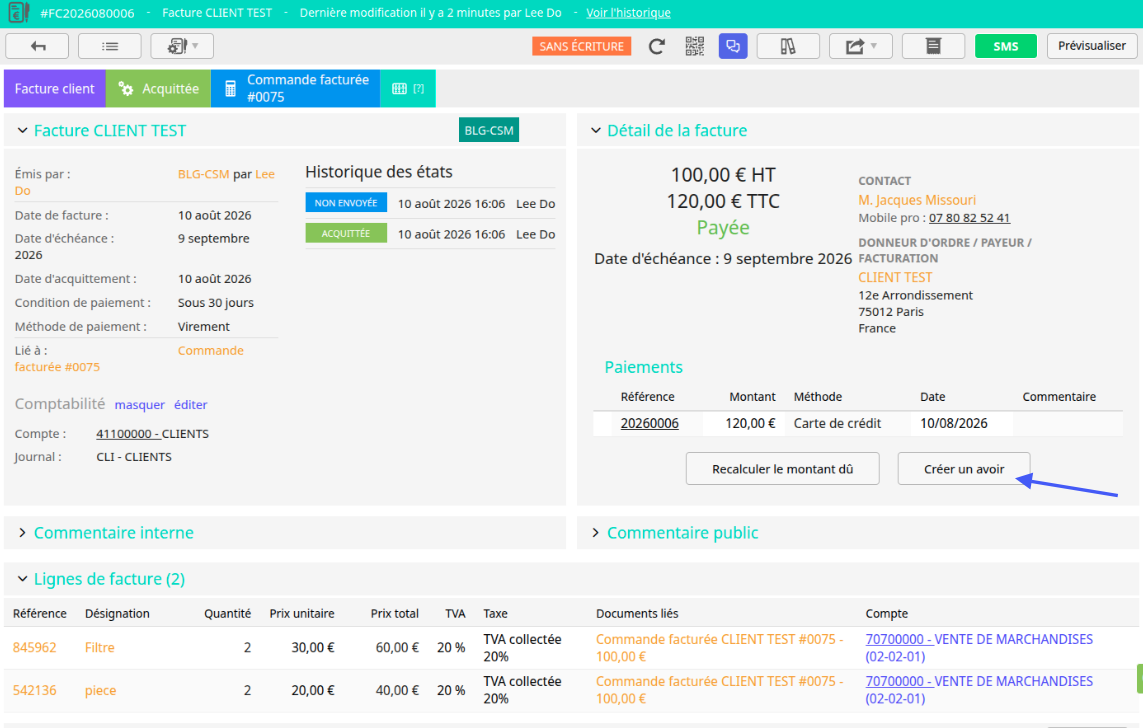Click the Désignation column header
The height and width of the screenshot is (728, 1143).
(117, 614)
